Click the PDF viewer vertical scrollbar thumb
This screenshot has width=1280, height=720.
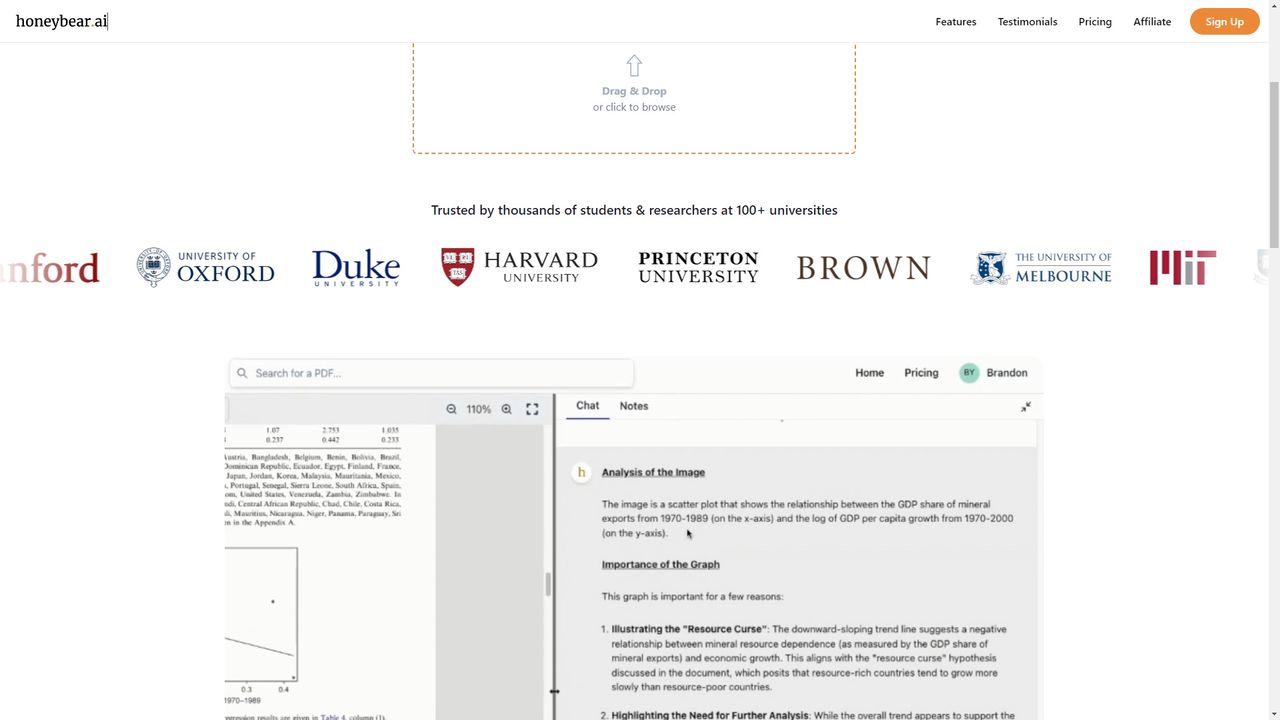click(x=548, y=585)
